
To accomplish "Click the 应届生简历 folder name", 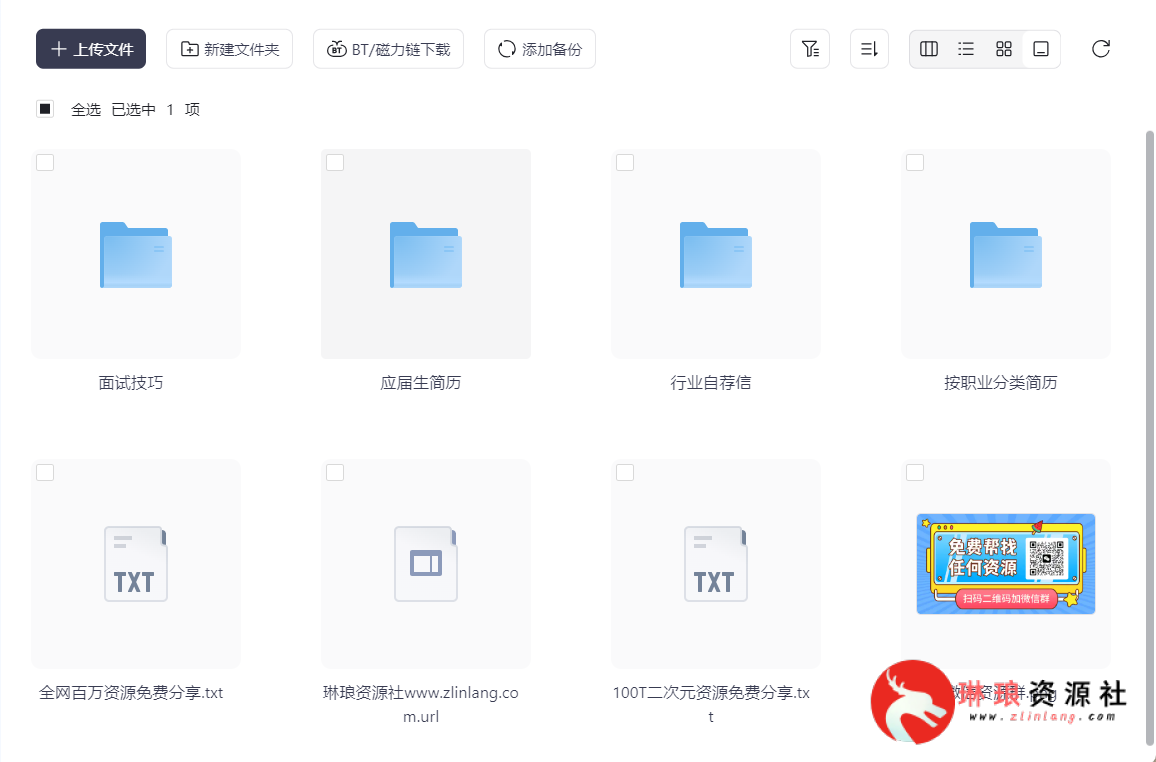I will point(421,382).
